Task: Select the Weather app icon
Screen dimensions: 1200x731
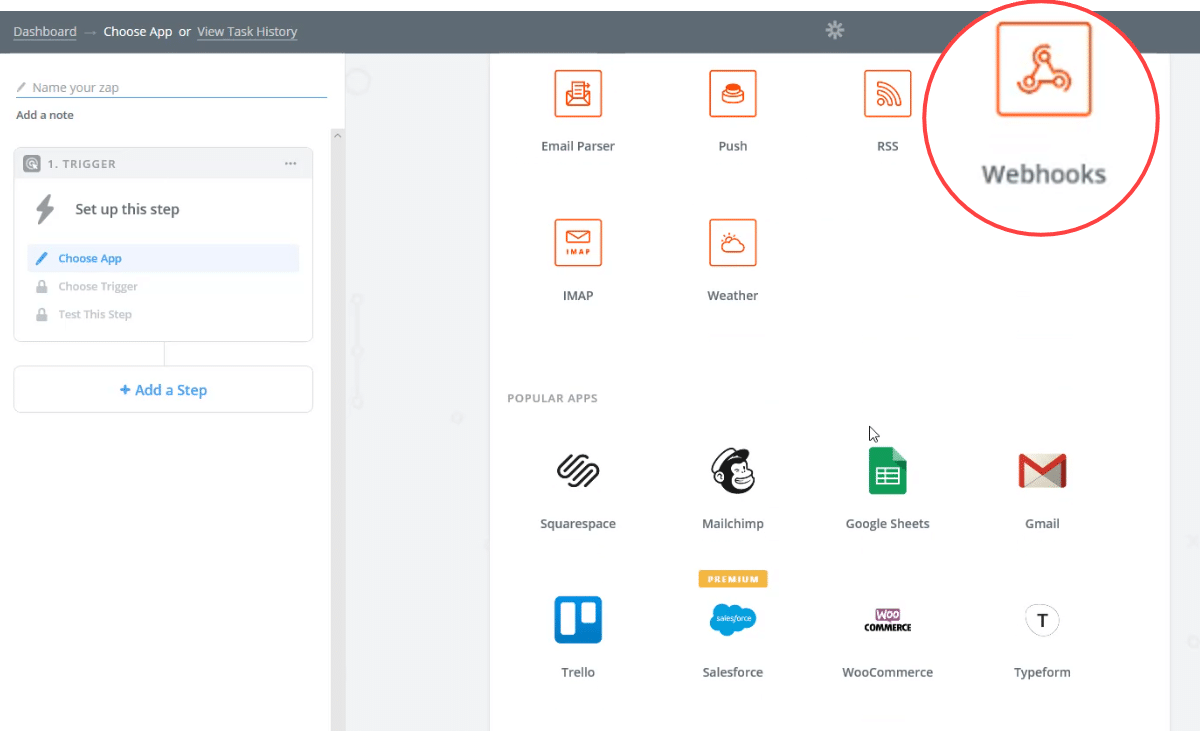Action: click(x=732, y=242)
